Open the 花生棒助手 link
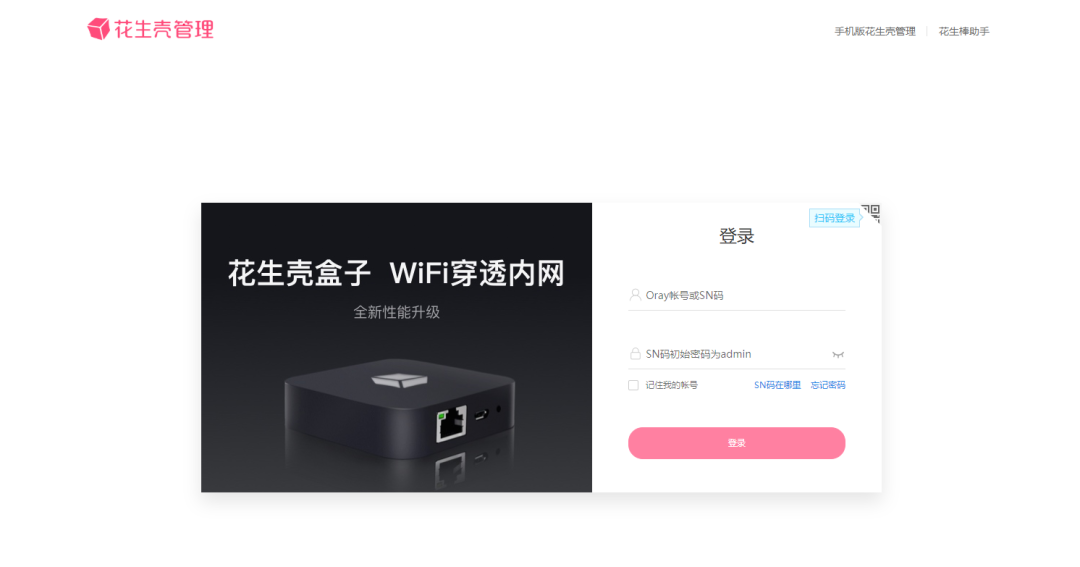The image size is (1080, 567). pyautogui.click(x=964, y=31)
